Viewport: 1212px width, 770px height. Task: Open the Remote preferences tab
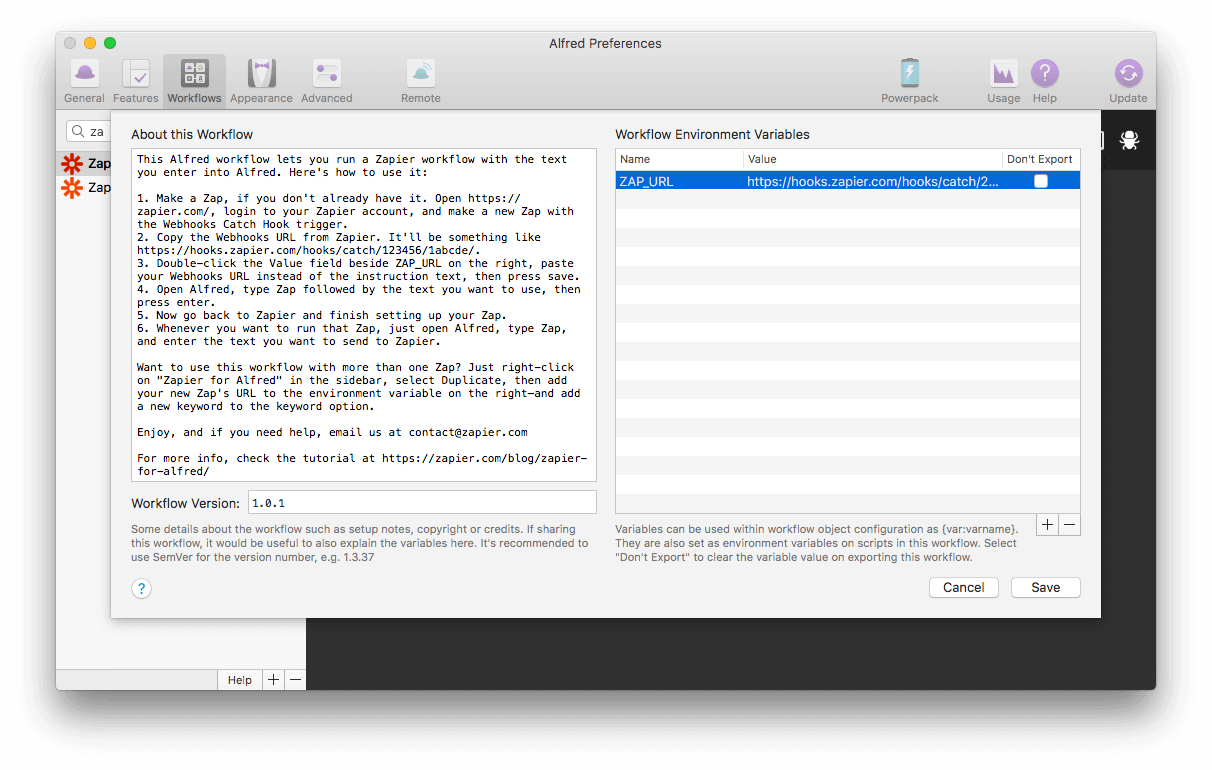[420, 80]
